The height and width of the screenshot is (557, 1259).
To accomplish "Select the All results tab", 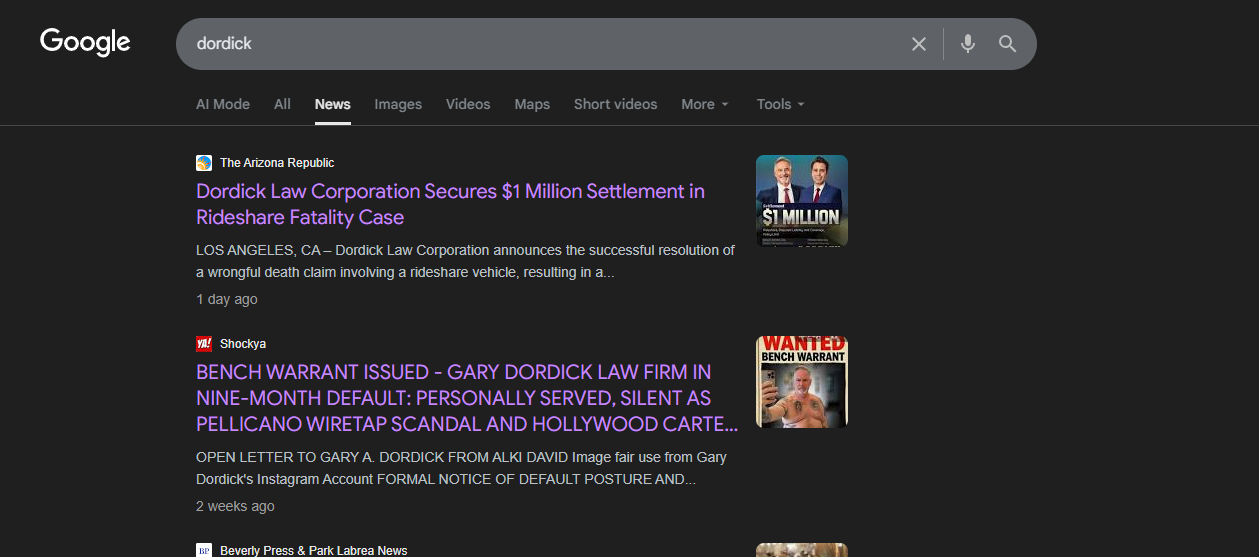I will pyautogui.click(x=282, y=104).
